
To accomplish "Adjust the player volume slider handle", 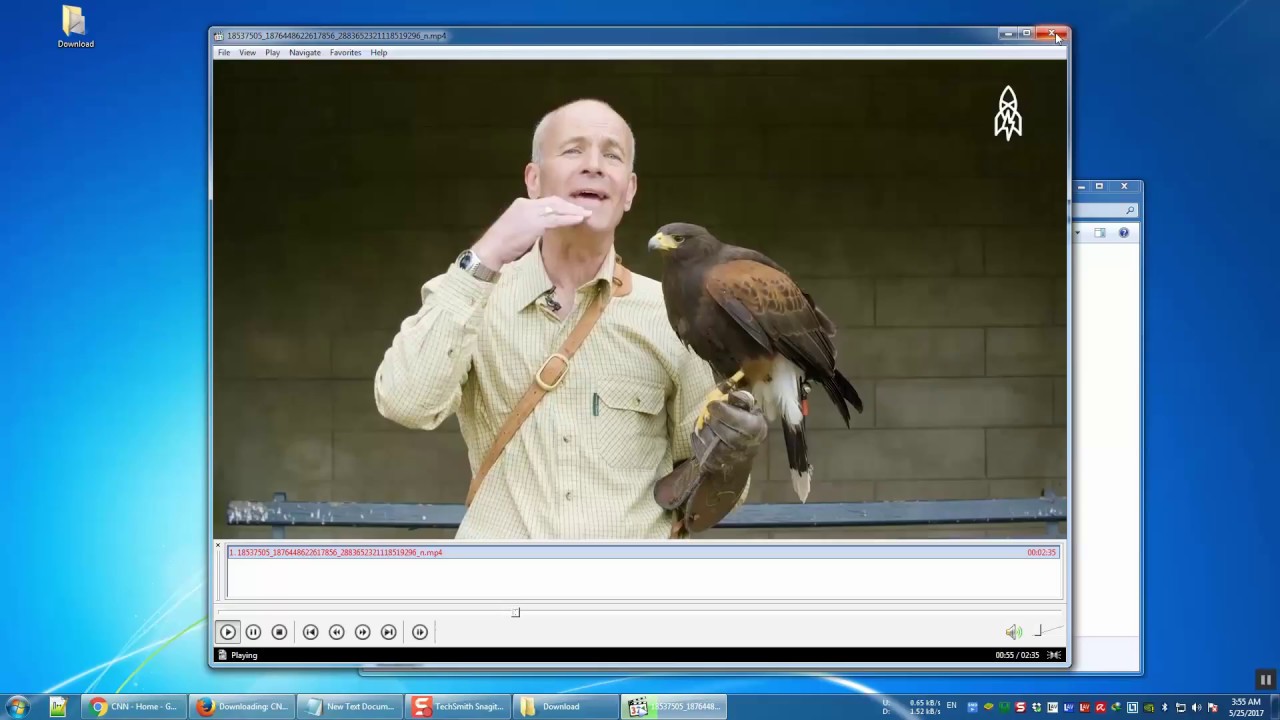I will 1039,631.
